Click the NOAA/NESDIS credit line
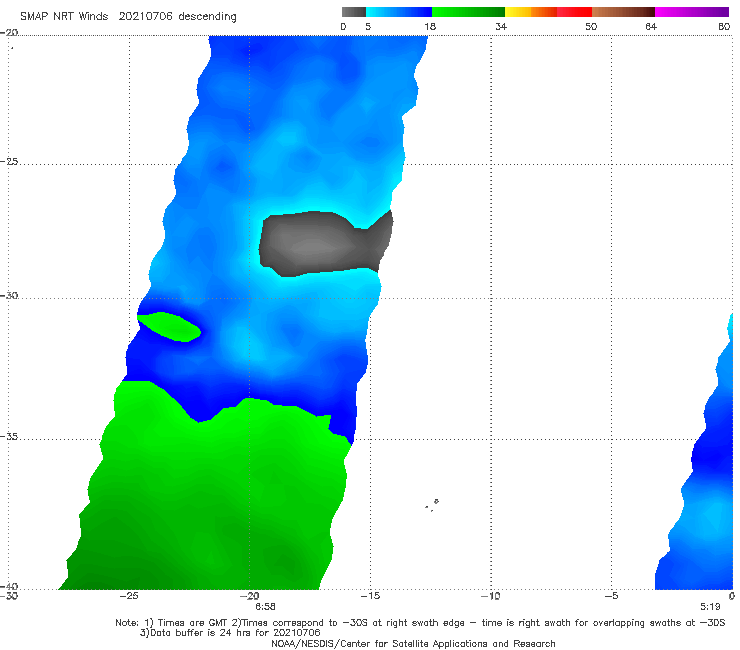Image resolution: width=740 pixels, height=650 pixels. click(x=413, y=644)
